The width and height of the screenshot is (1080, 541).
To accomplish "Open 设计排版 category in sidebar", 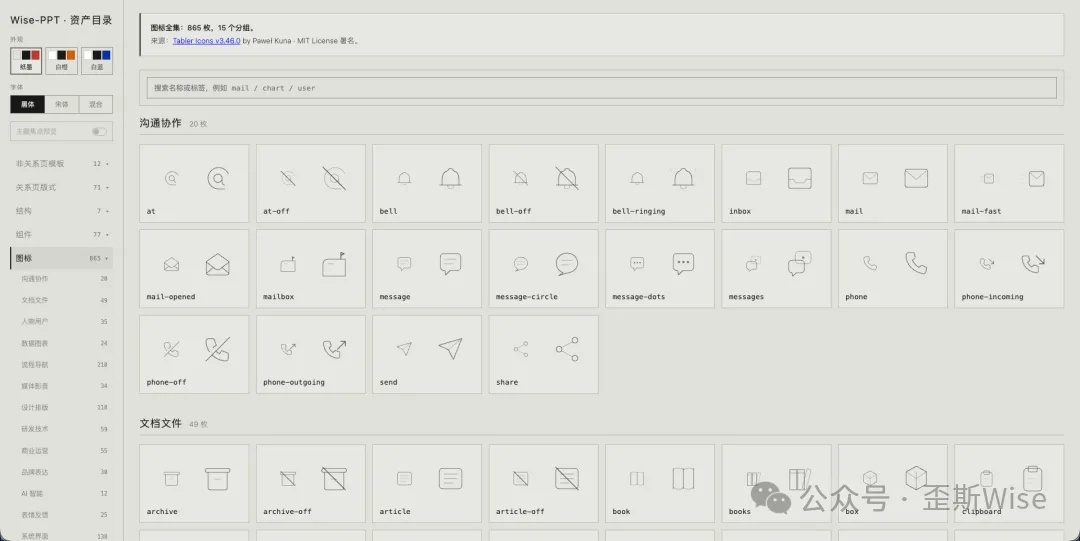I will pos(63,407).
